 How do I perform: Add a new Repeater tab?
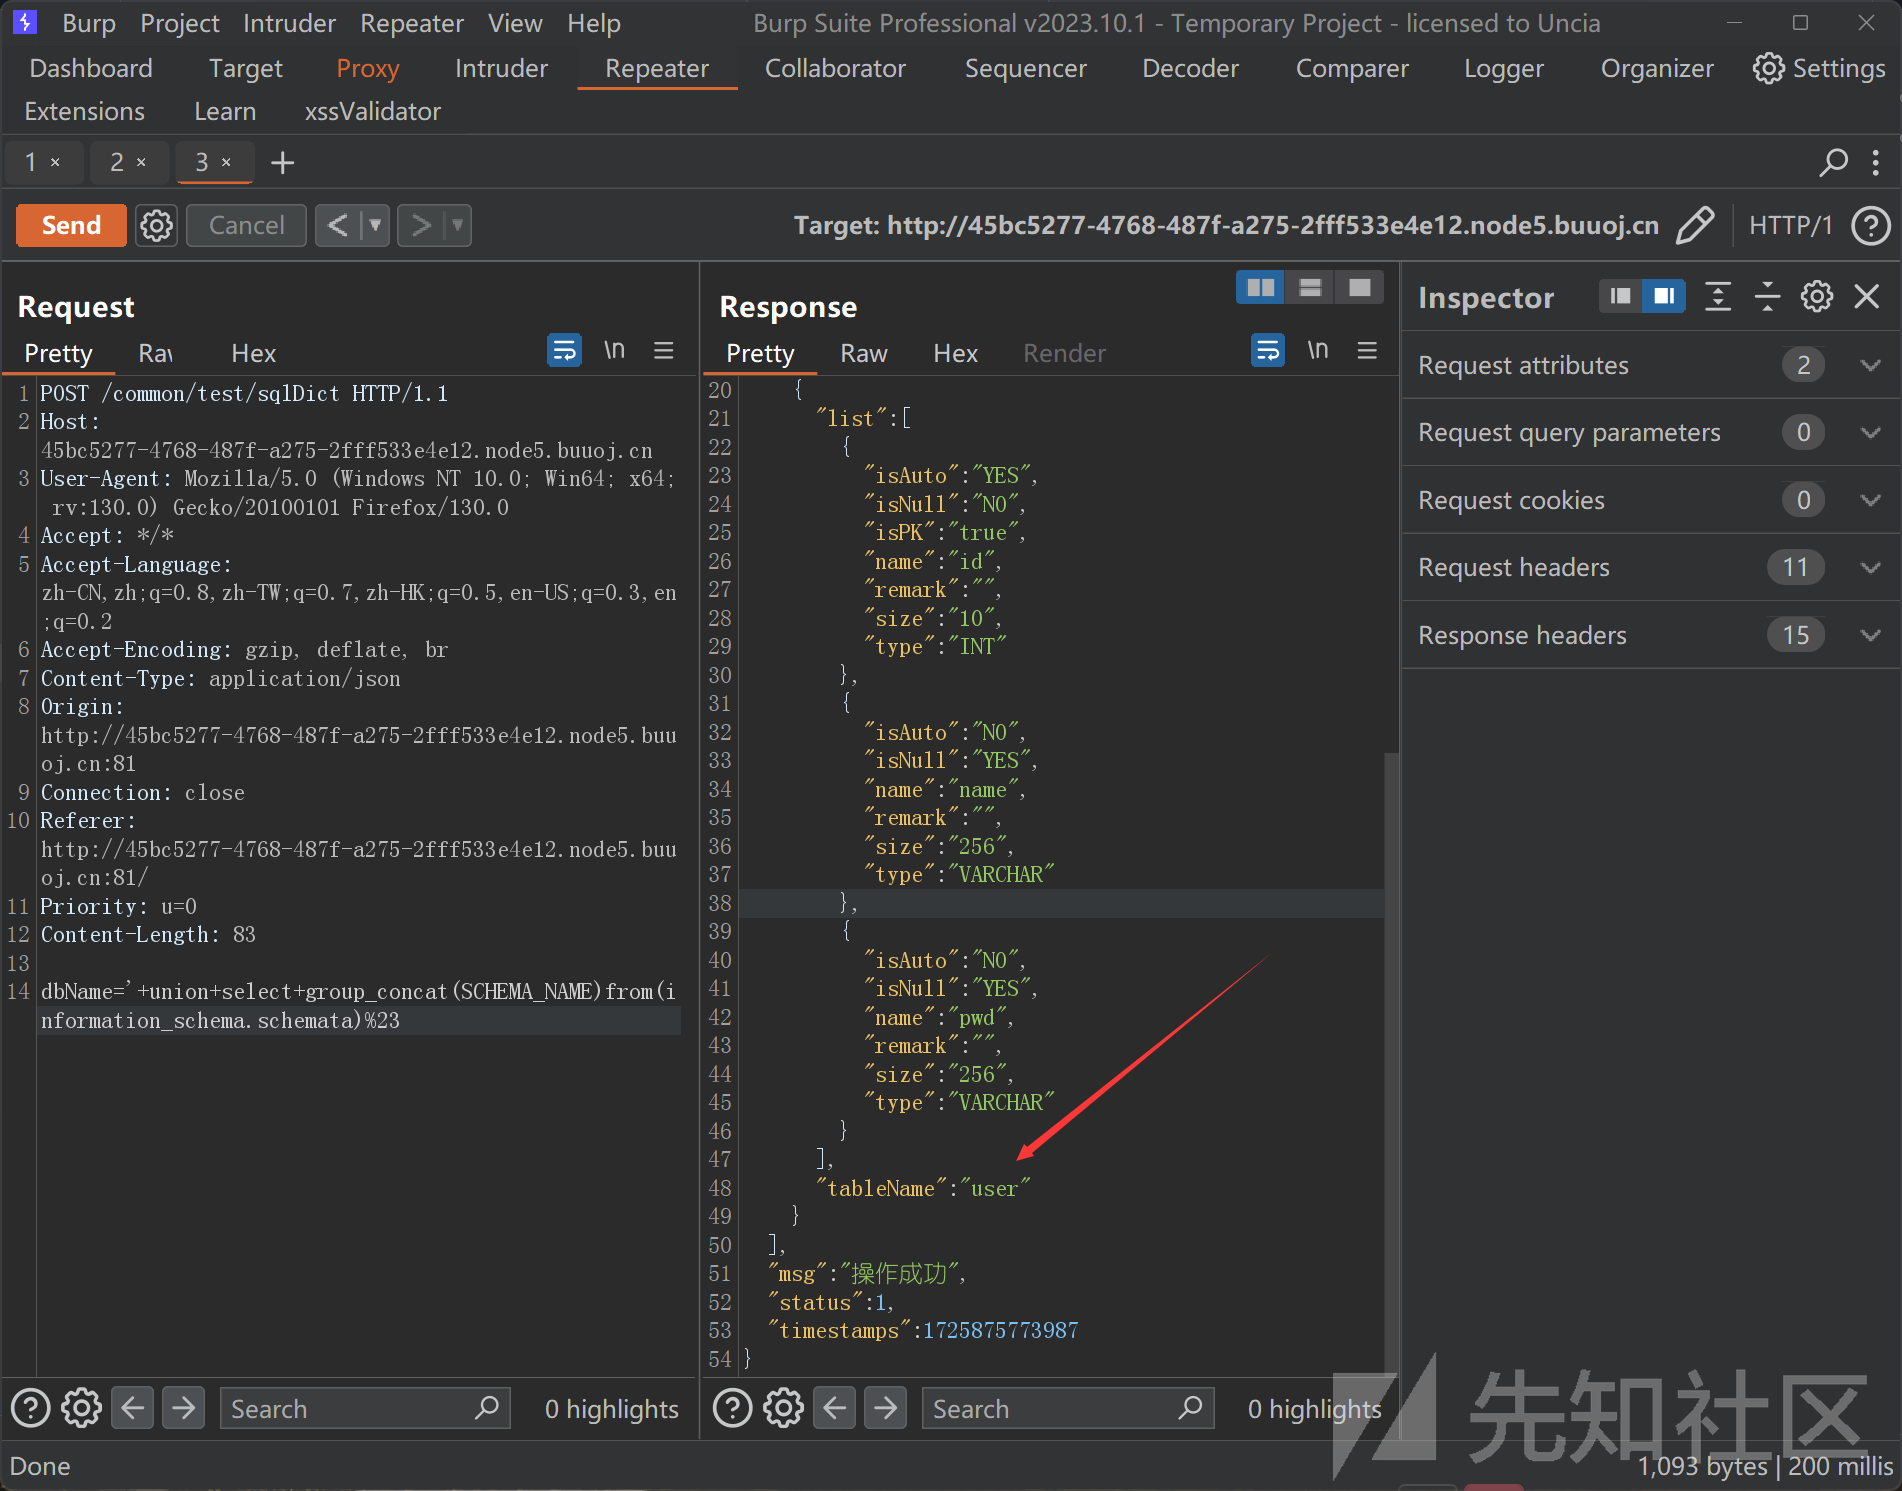click(x=283, y=162)
